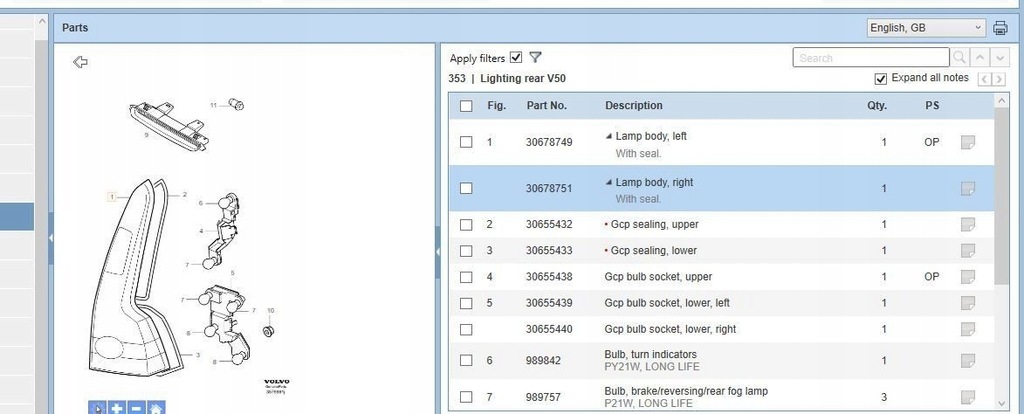Toggle the Expand all notes checkbox

(880, 78)
